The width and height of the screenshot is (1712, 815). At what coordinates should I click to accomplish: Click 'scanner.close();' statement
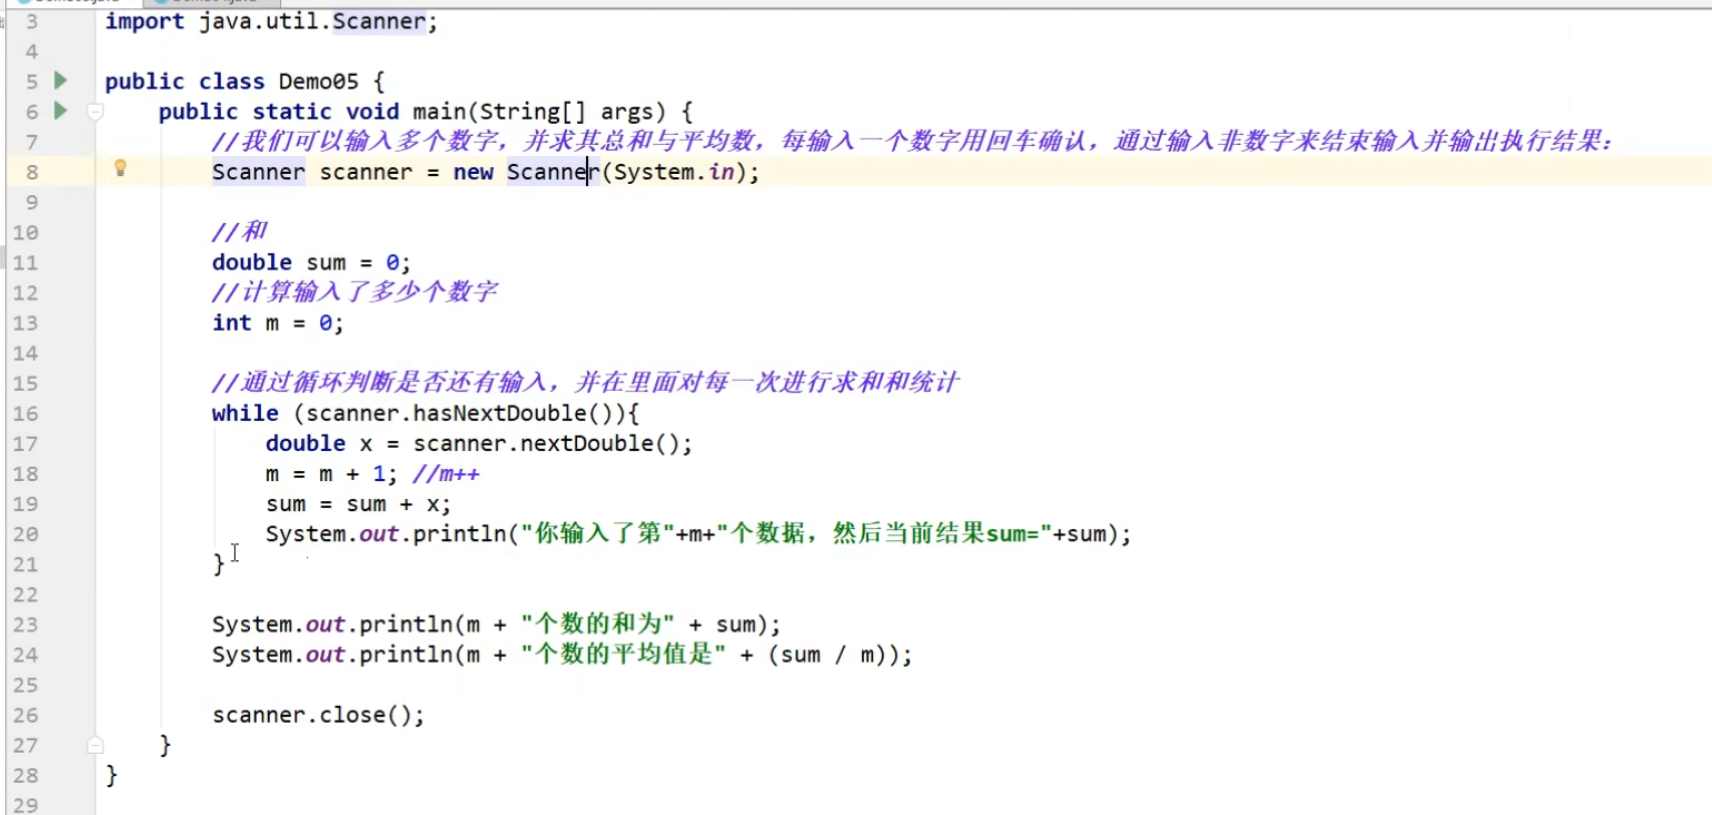tap(318, 715)
